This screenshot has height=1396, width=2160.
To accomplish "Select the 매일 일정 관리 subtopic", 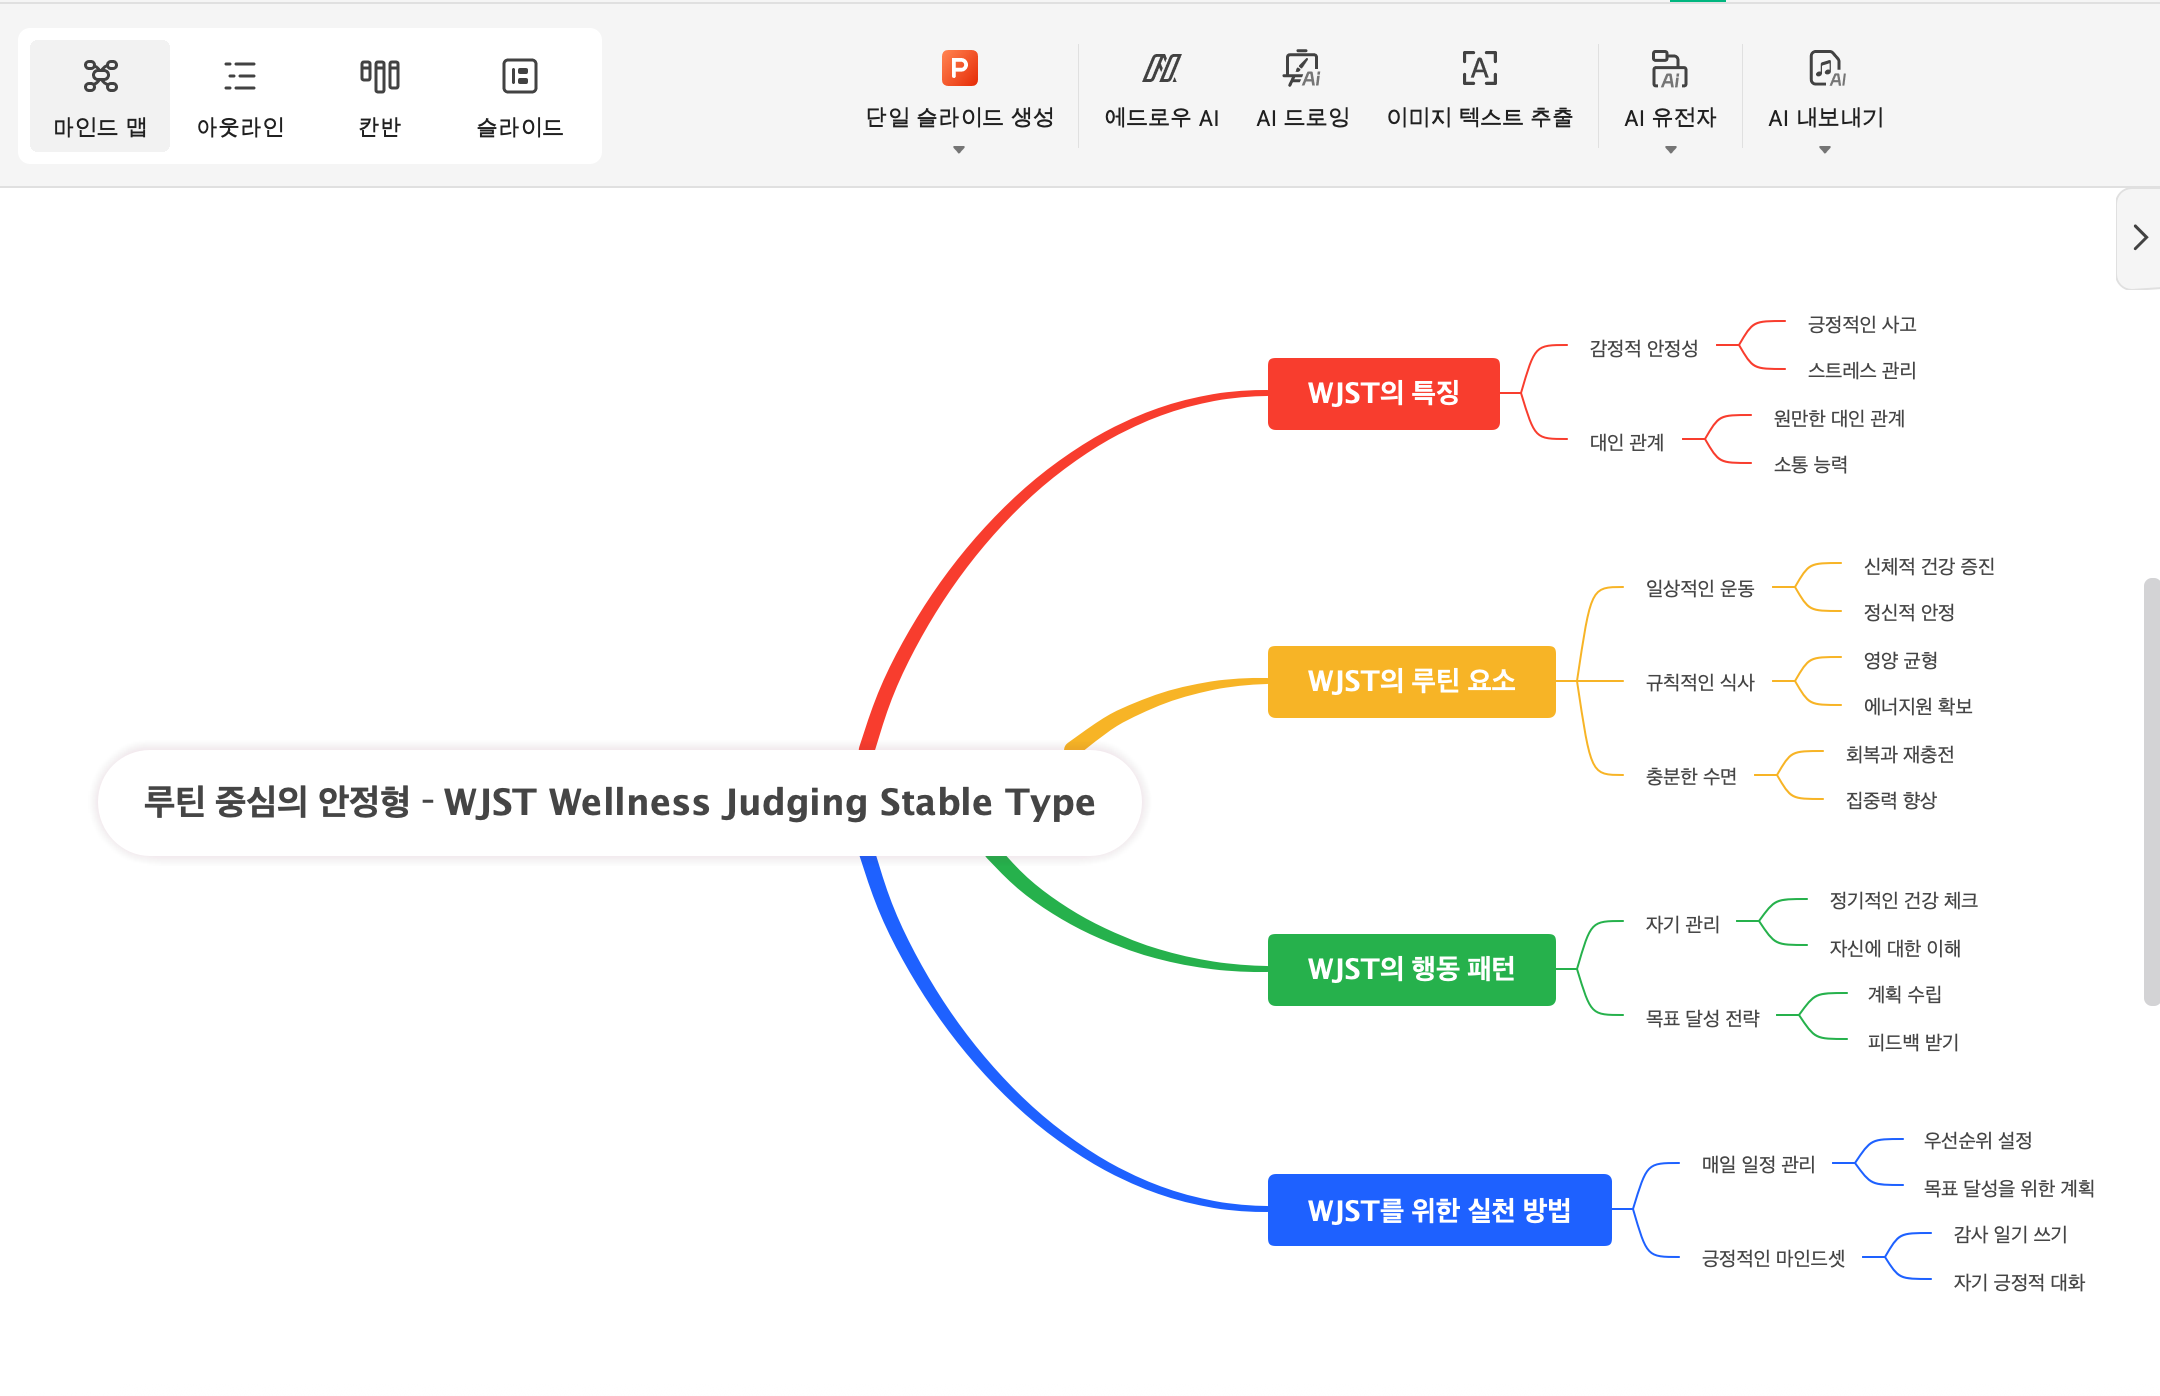I will pos(1759,1164).
